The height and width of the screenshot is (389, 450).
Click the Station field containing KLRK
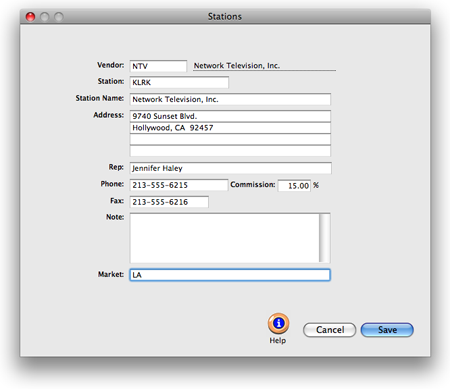[x=179, y=82]
